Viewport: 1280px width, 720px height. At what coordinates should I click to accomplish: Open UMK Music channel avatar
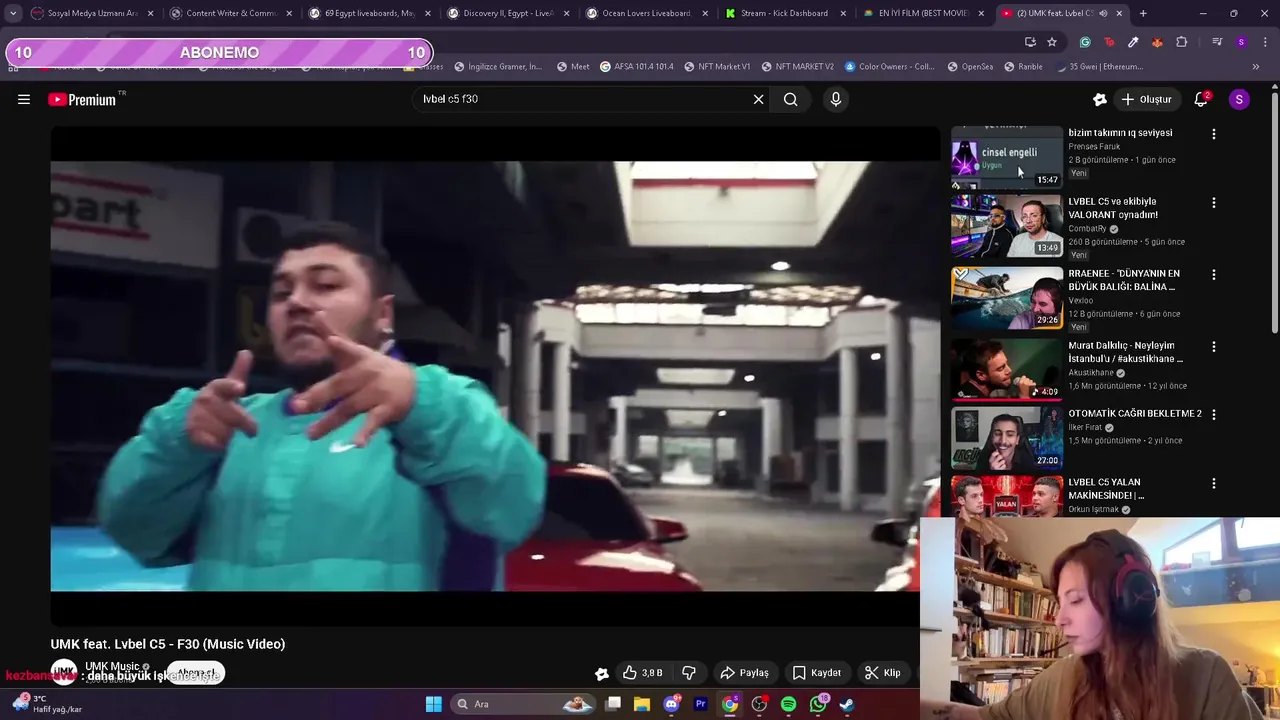pyautogui.click(x=64, y=672)
